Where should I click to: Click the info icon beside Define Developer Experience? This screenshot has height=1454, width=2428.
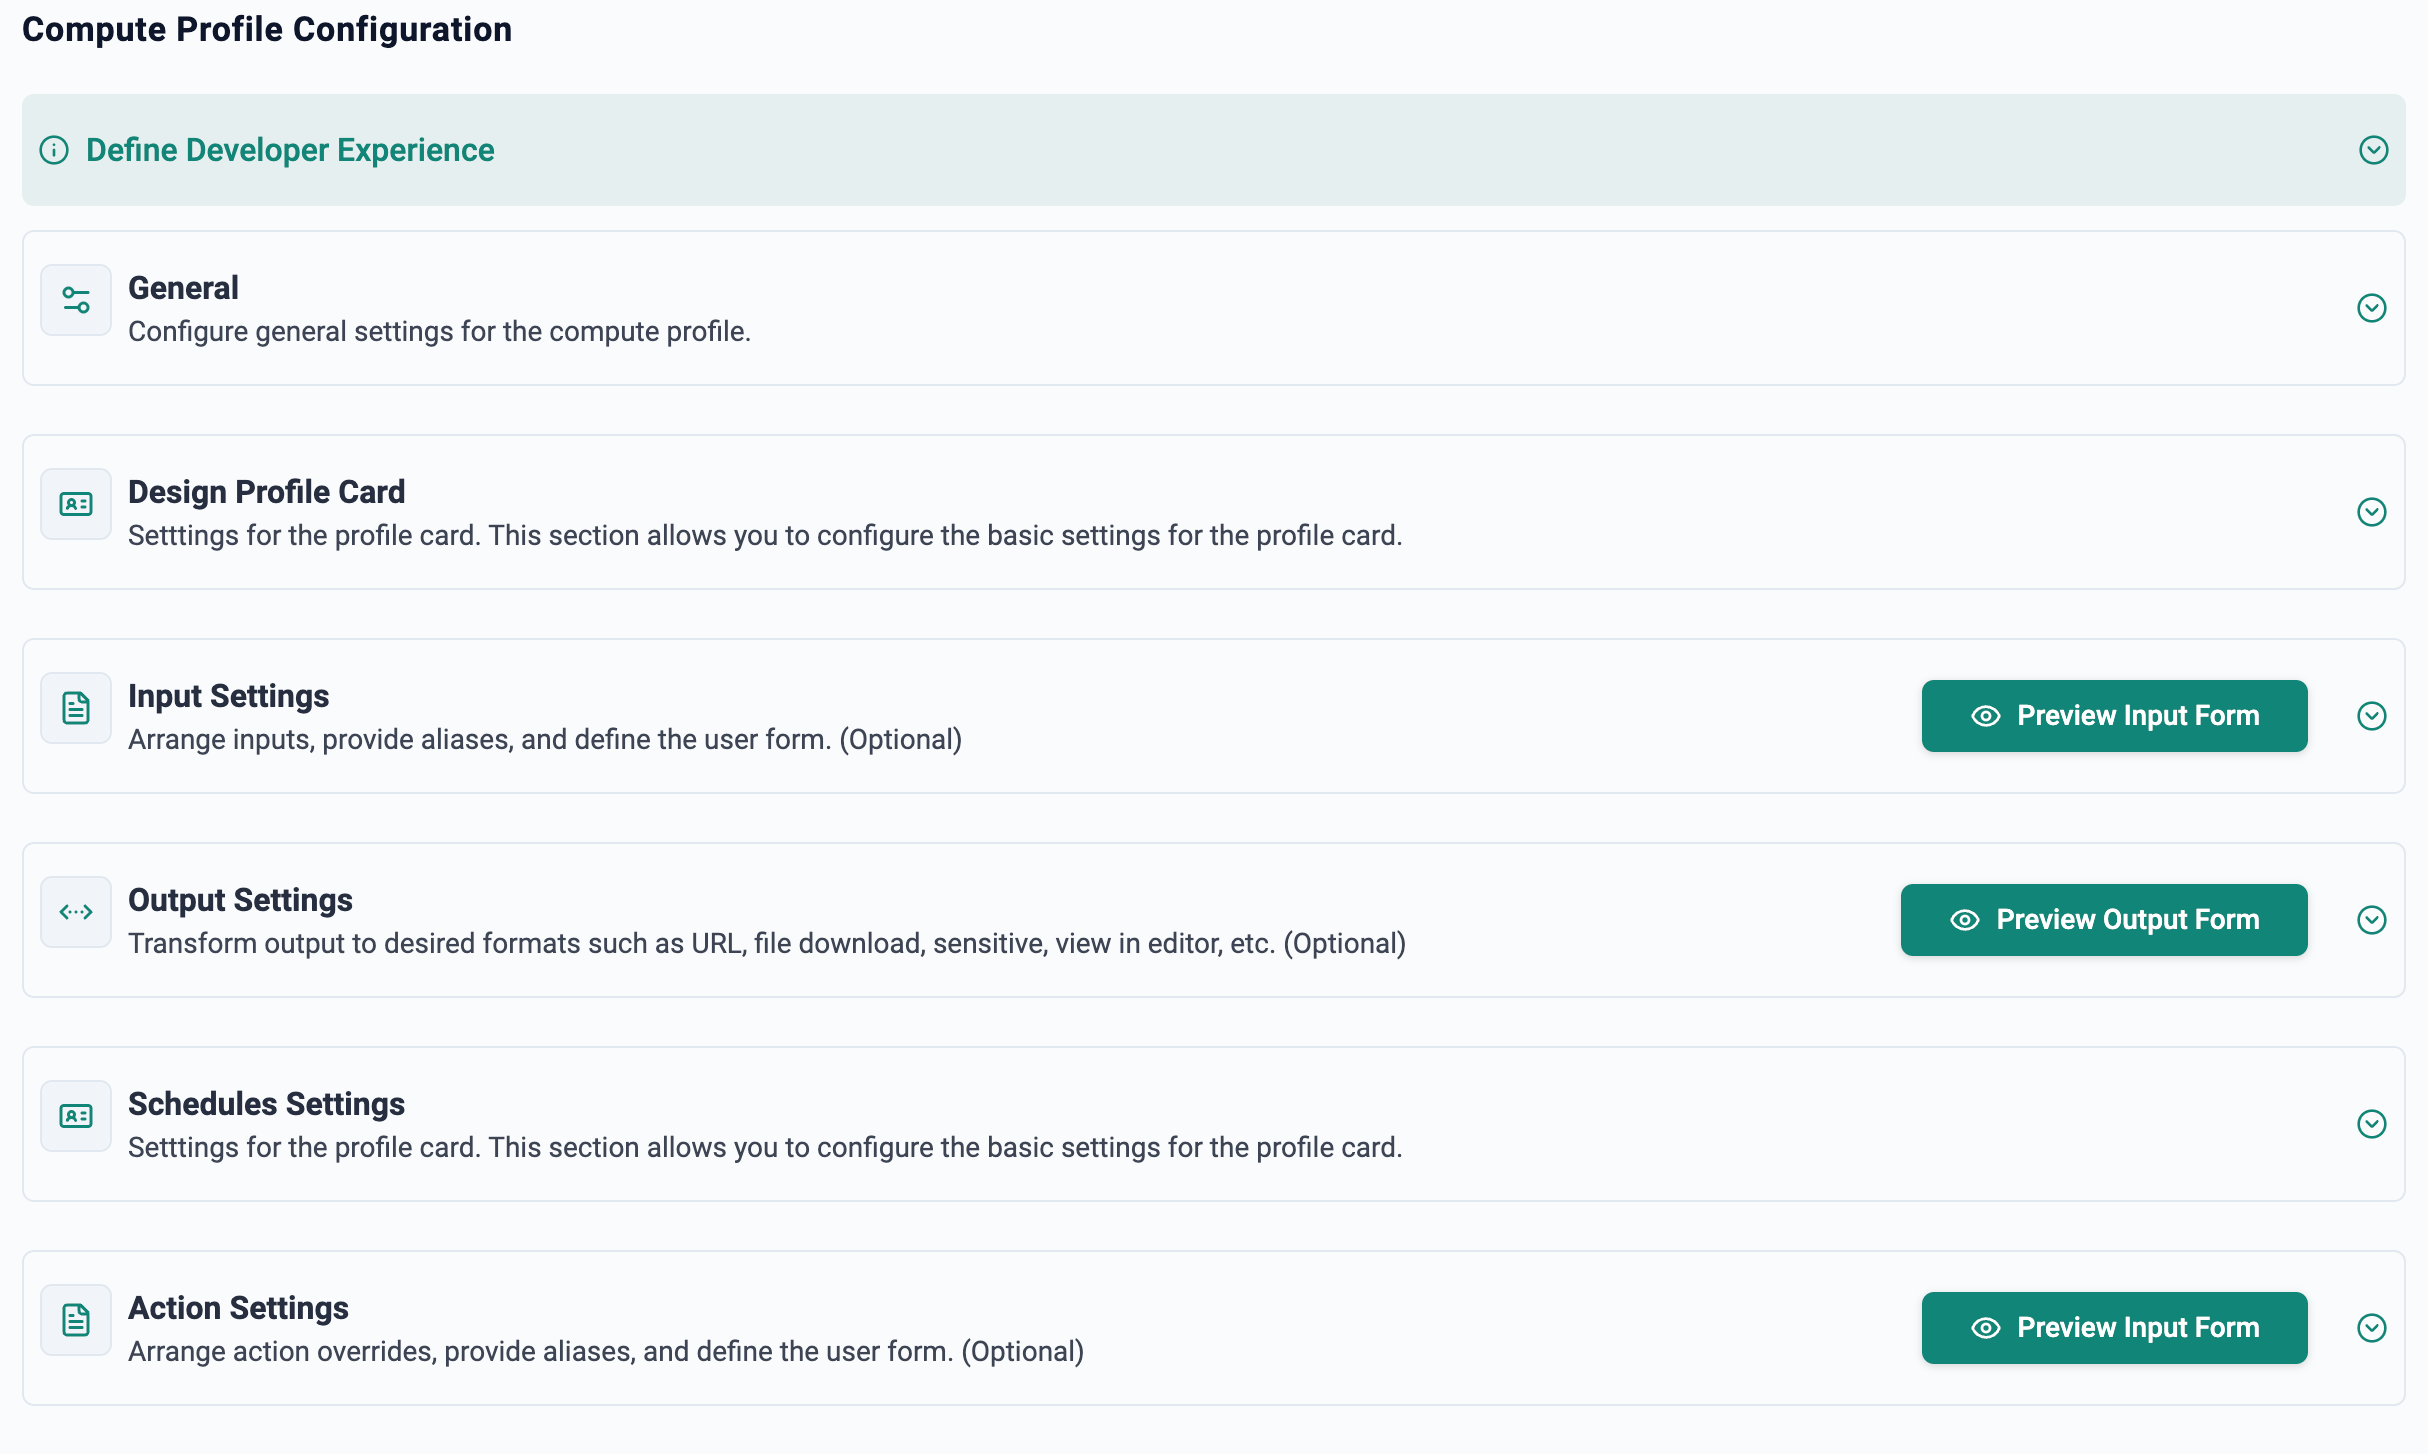[x=54, y=150]
